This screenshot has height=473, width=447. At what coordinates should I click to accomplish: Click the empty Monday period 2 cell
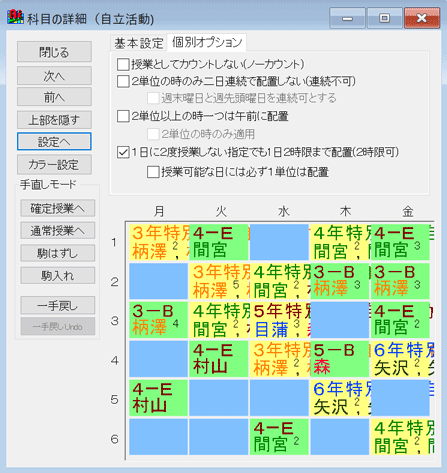pos(158,281)
